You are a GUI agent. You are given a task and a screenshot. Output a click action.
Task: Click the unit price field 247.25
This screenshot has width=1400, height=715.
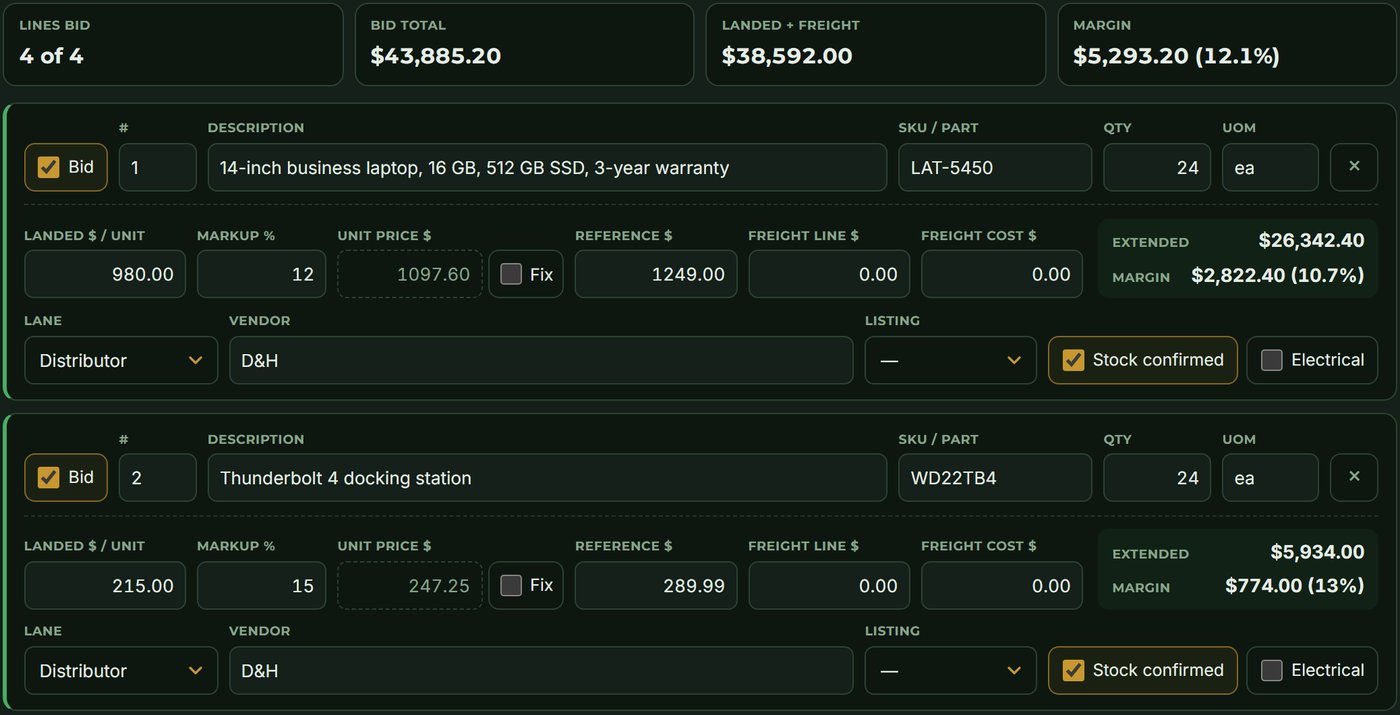410,585
